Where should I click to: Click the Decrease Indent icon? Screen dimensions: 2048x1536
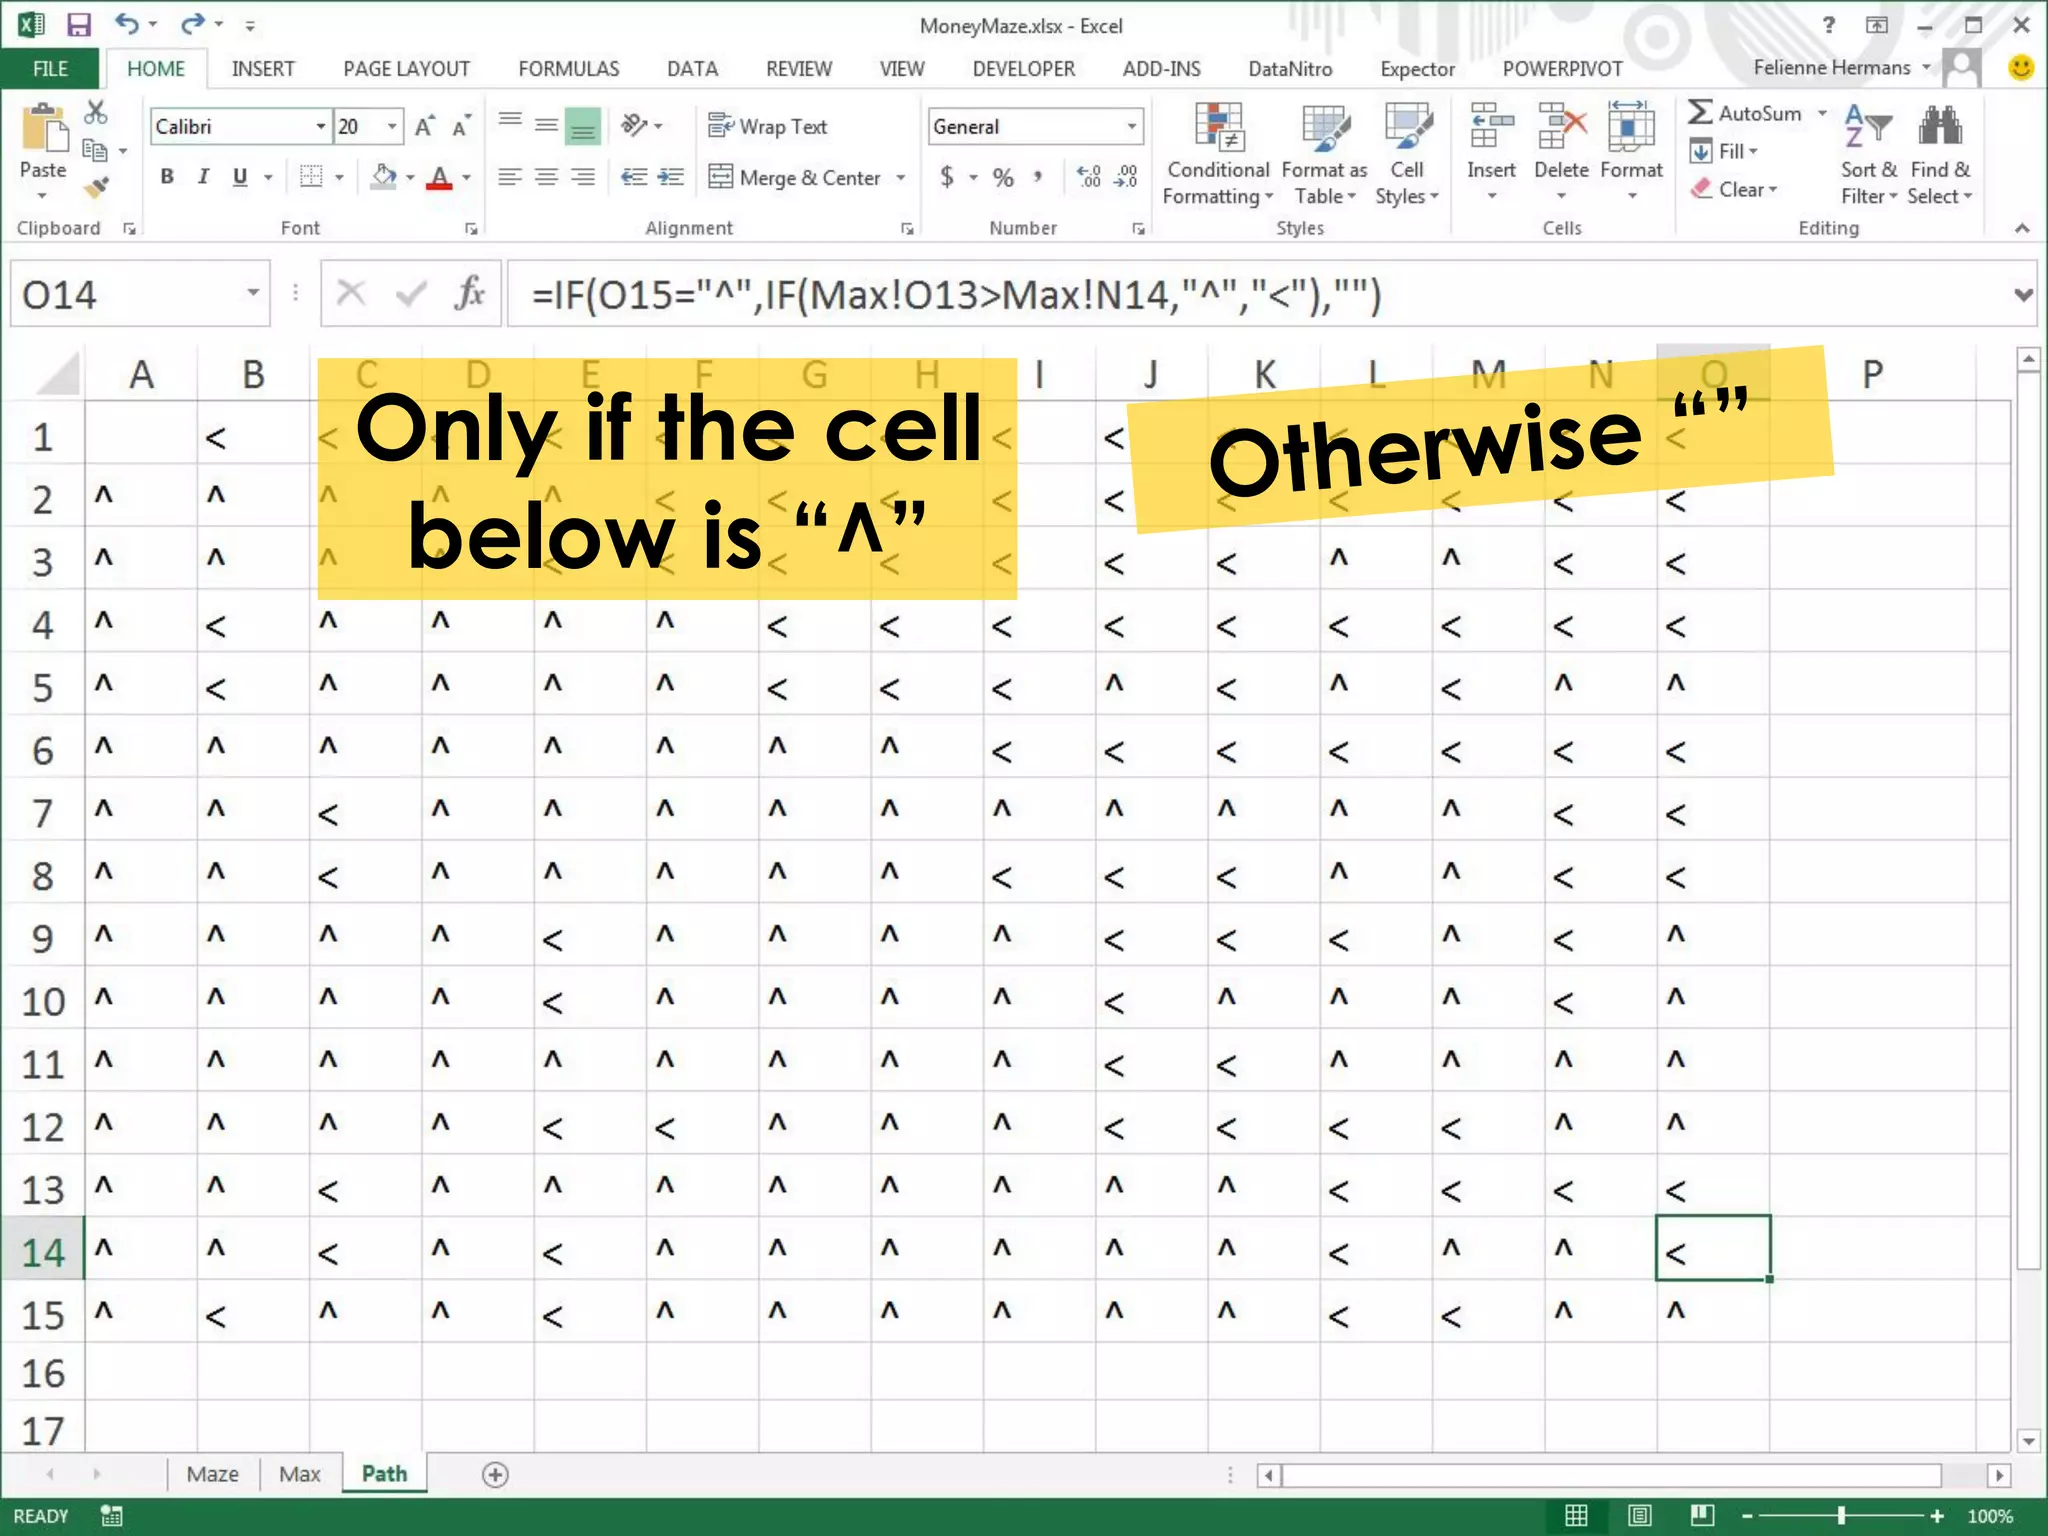(634, 177)
